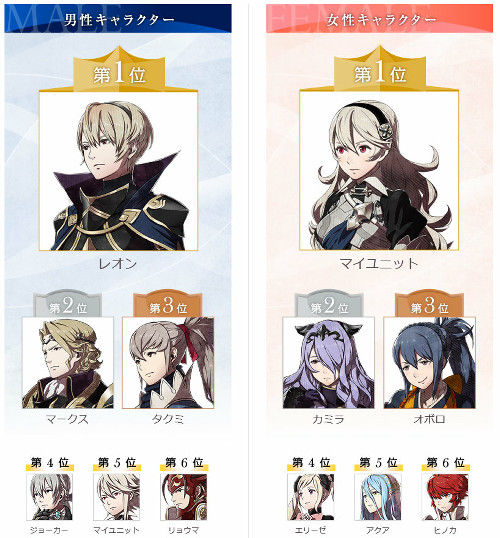
Task: Select the カミラ second place portrait
Action: [328, 363]
